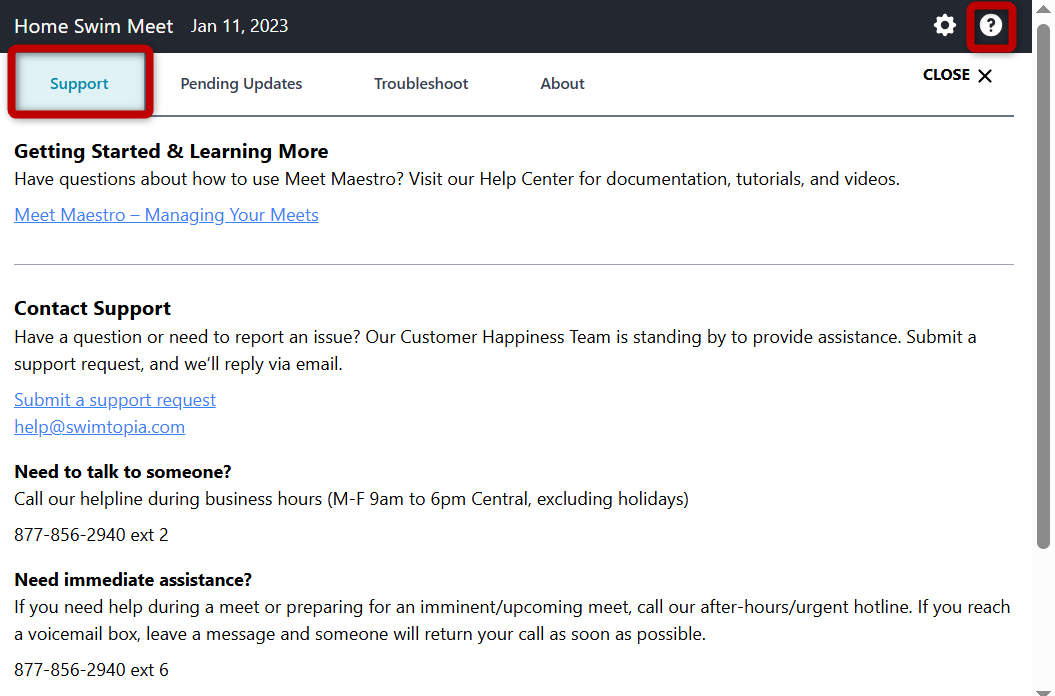This screenshot has height=696, width=1055.
Task: Close the help panel with CLOSE X
Action: [x=957, y=75]
